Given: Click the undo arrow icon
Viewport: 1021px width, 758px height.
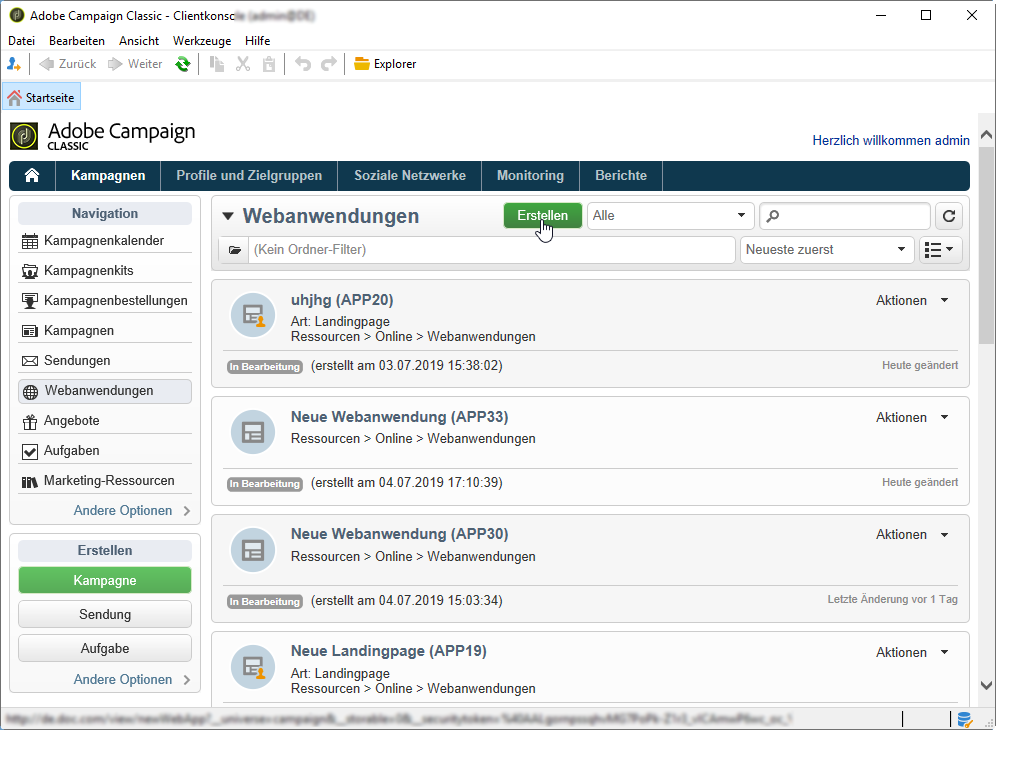Looking at the screenshot, I should click(303, 64).
